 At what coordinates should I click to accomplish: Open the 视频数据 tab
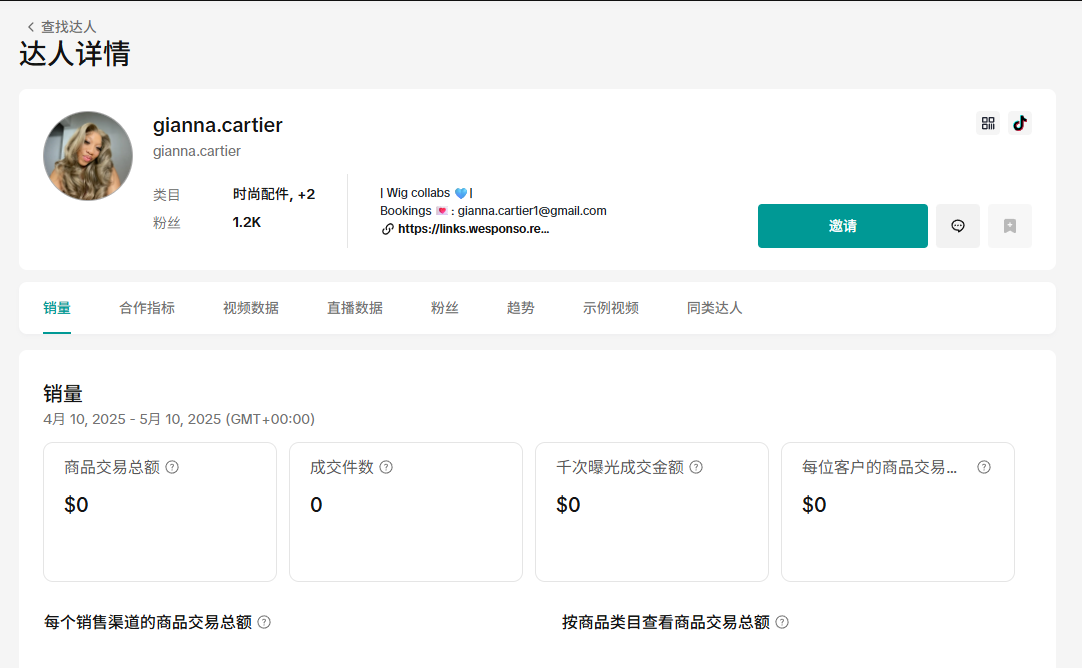click(249, 308)
